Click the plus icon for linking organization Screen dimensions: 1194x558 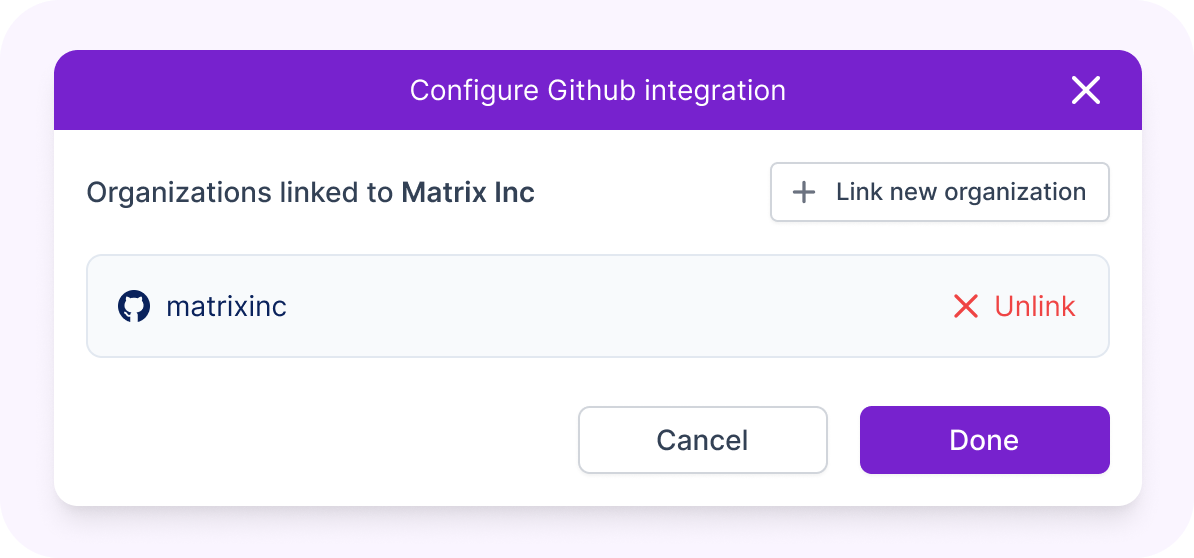click(x=803, y=192)
